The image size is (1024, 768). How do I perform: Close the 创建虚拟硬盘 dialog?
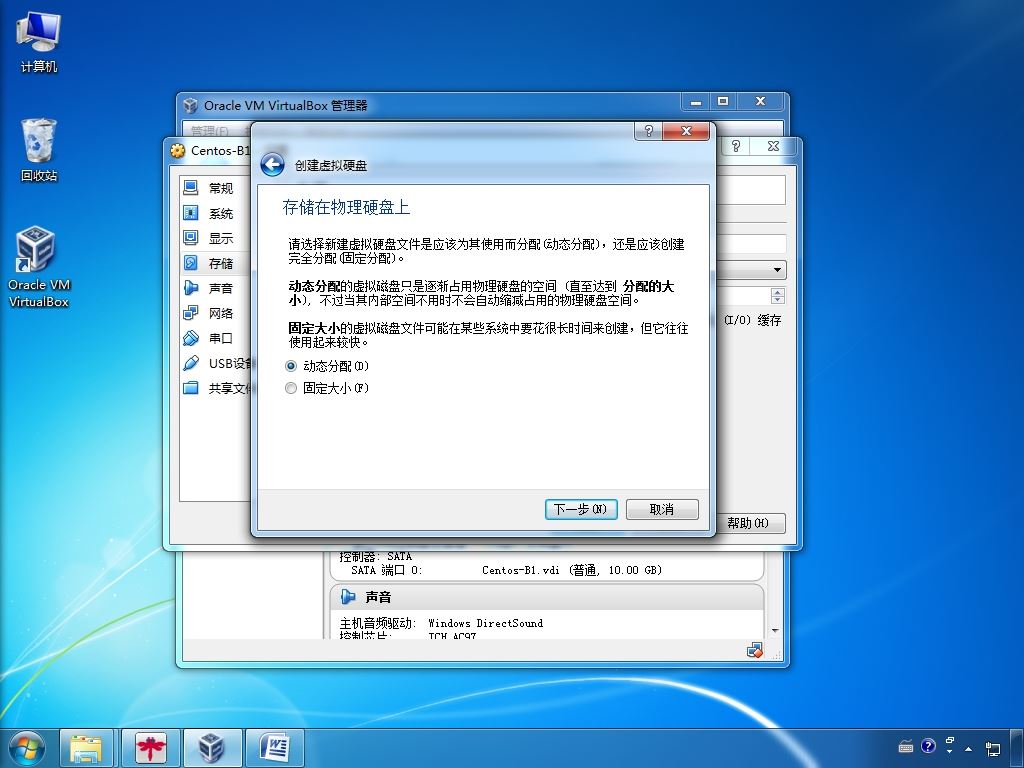(686, 131)
